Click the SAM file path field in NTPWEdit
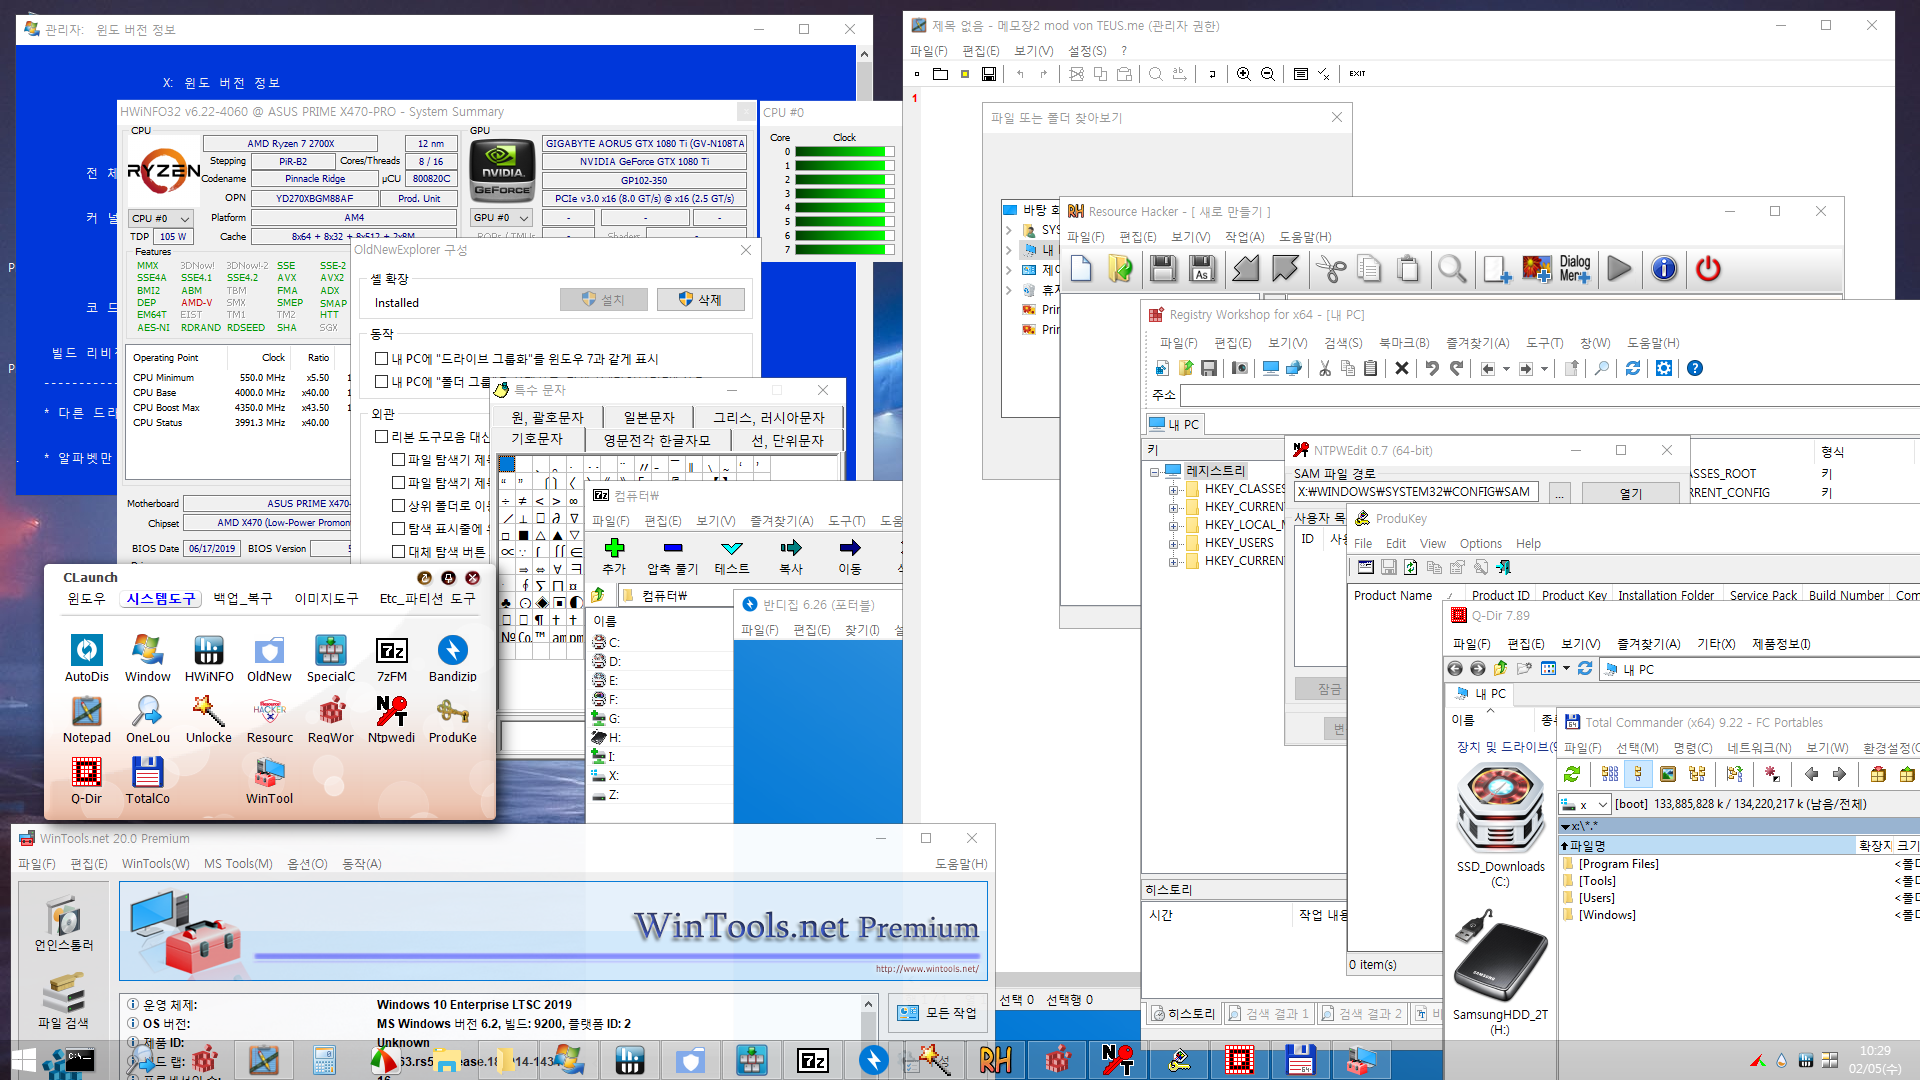 [1417, 492]
